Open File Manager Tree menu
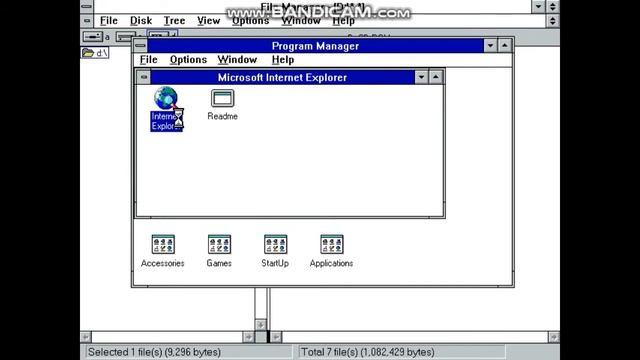This screenshot has width=640, height=360. click(174, 20)
